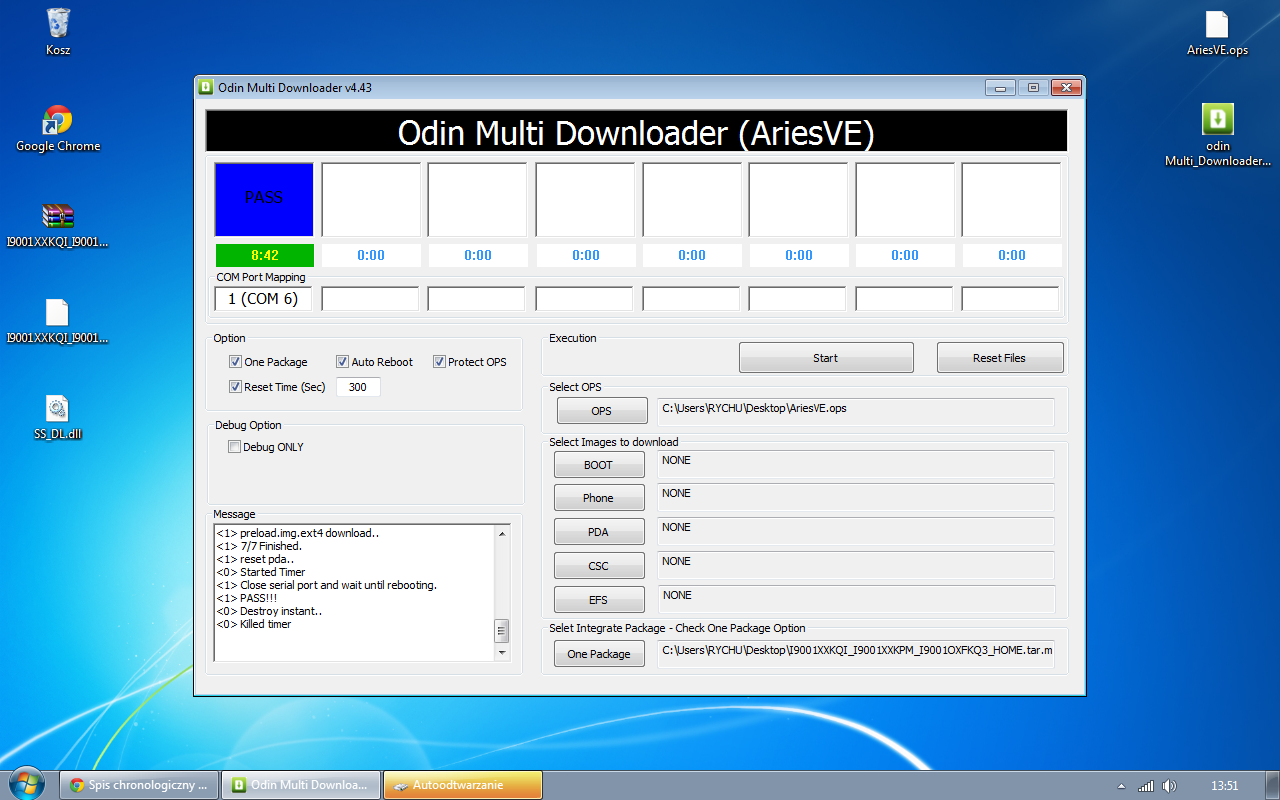Toggle the Protect OPS checkbox

click(x=439, y=362)
